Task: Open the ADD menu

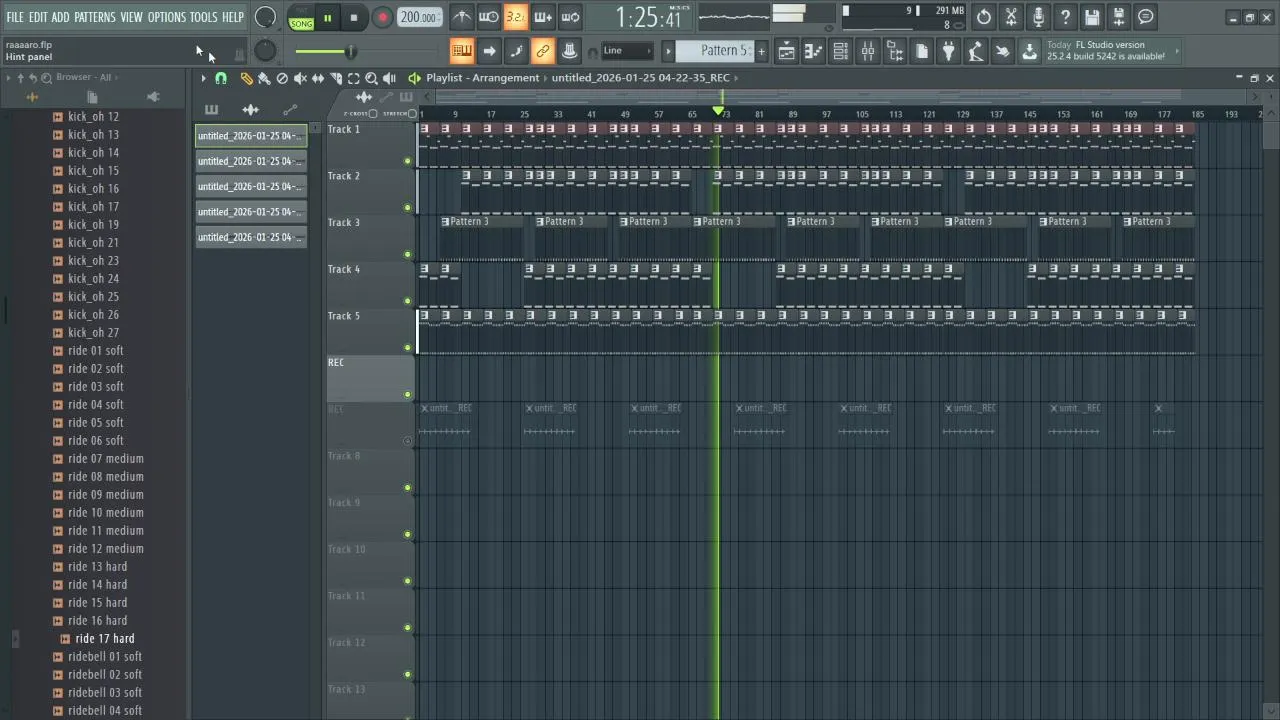Action: (61, 17)
